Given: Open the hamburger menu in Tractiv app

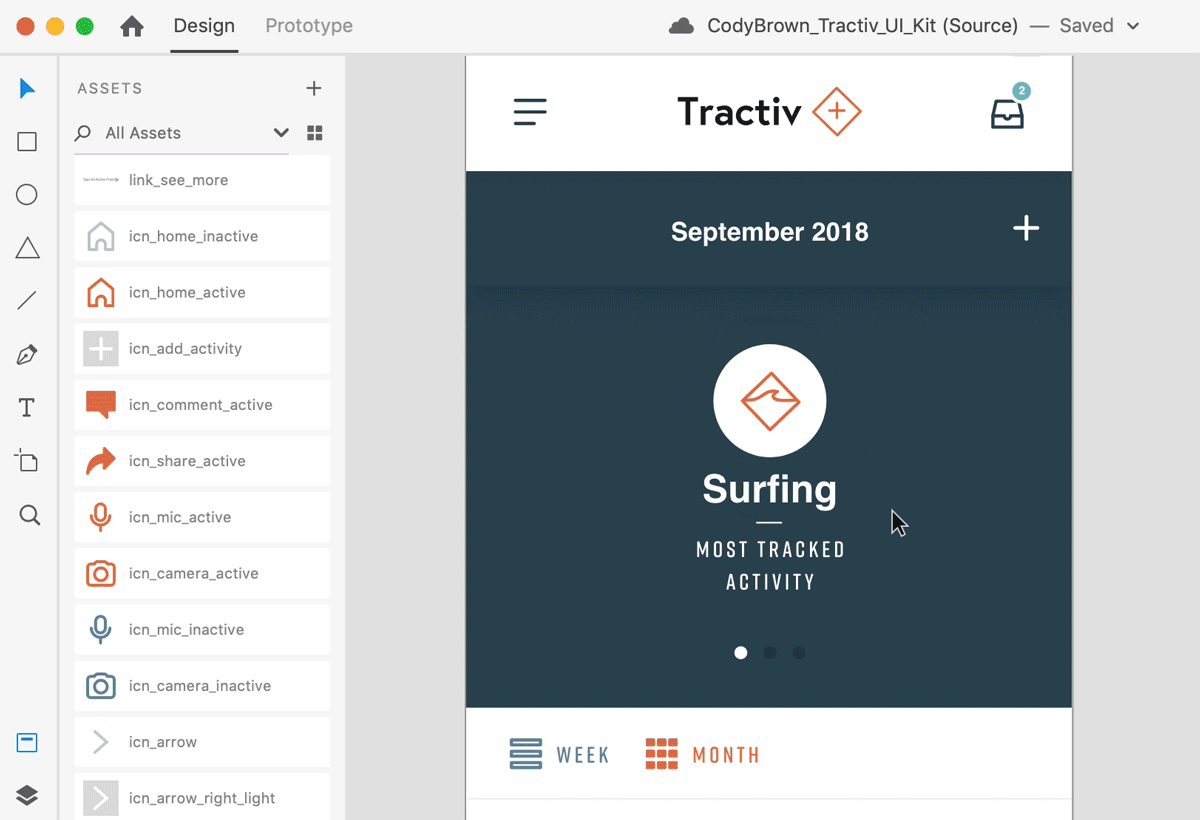Looking at the screenshot, I should [530, 111].
